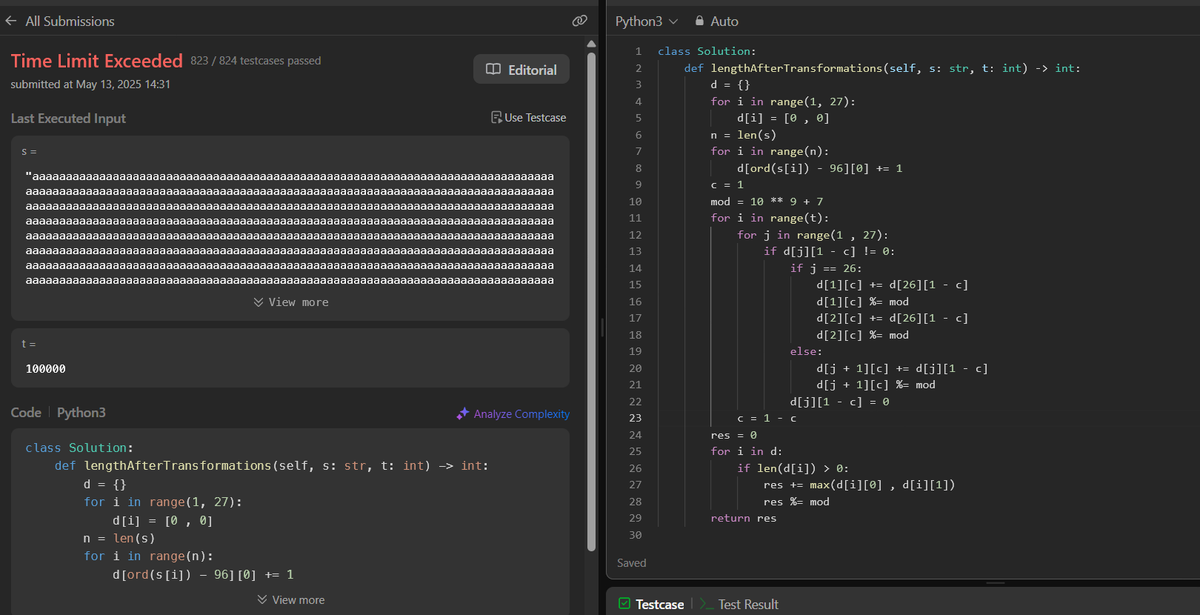Screen dimensions: 1200x615
Task: Expand input with View more under string
Action: click(291, 302)
